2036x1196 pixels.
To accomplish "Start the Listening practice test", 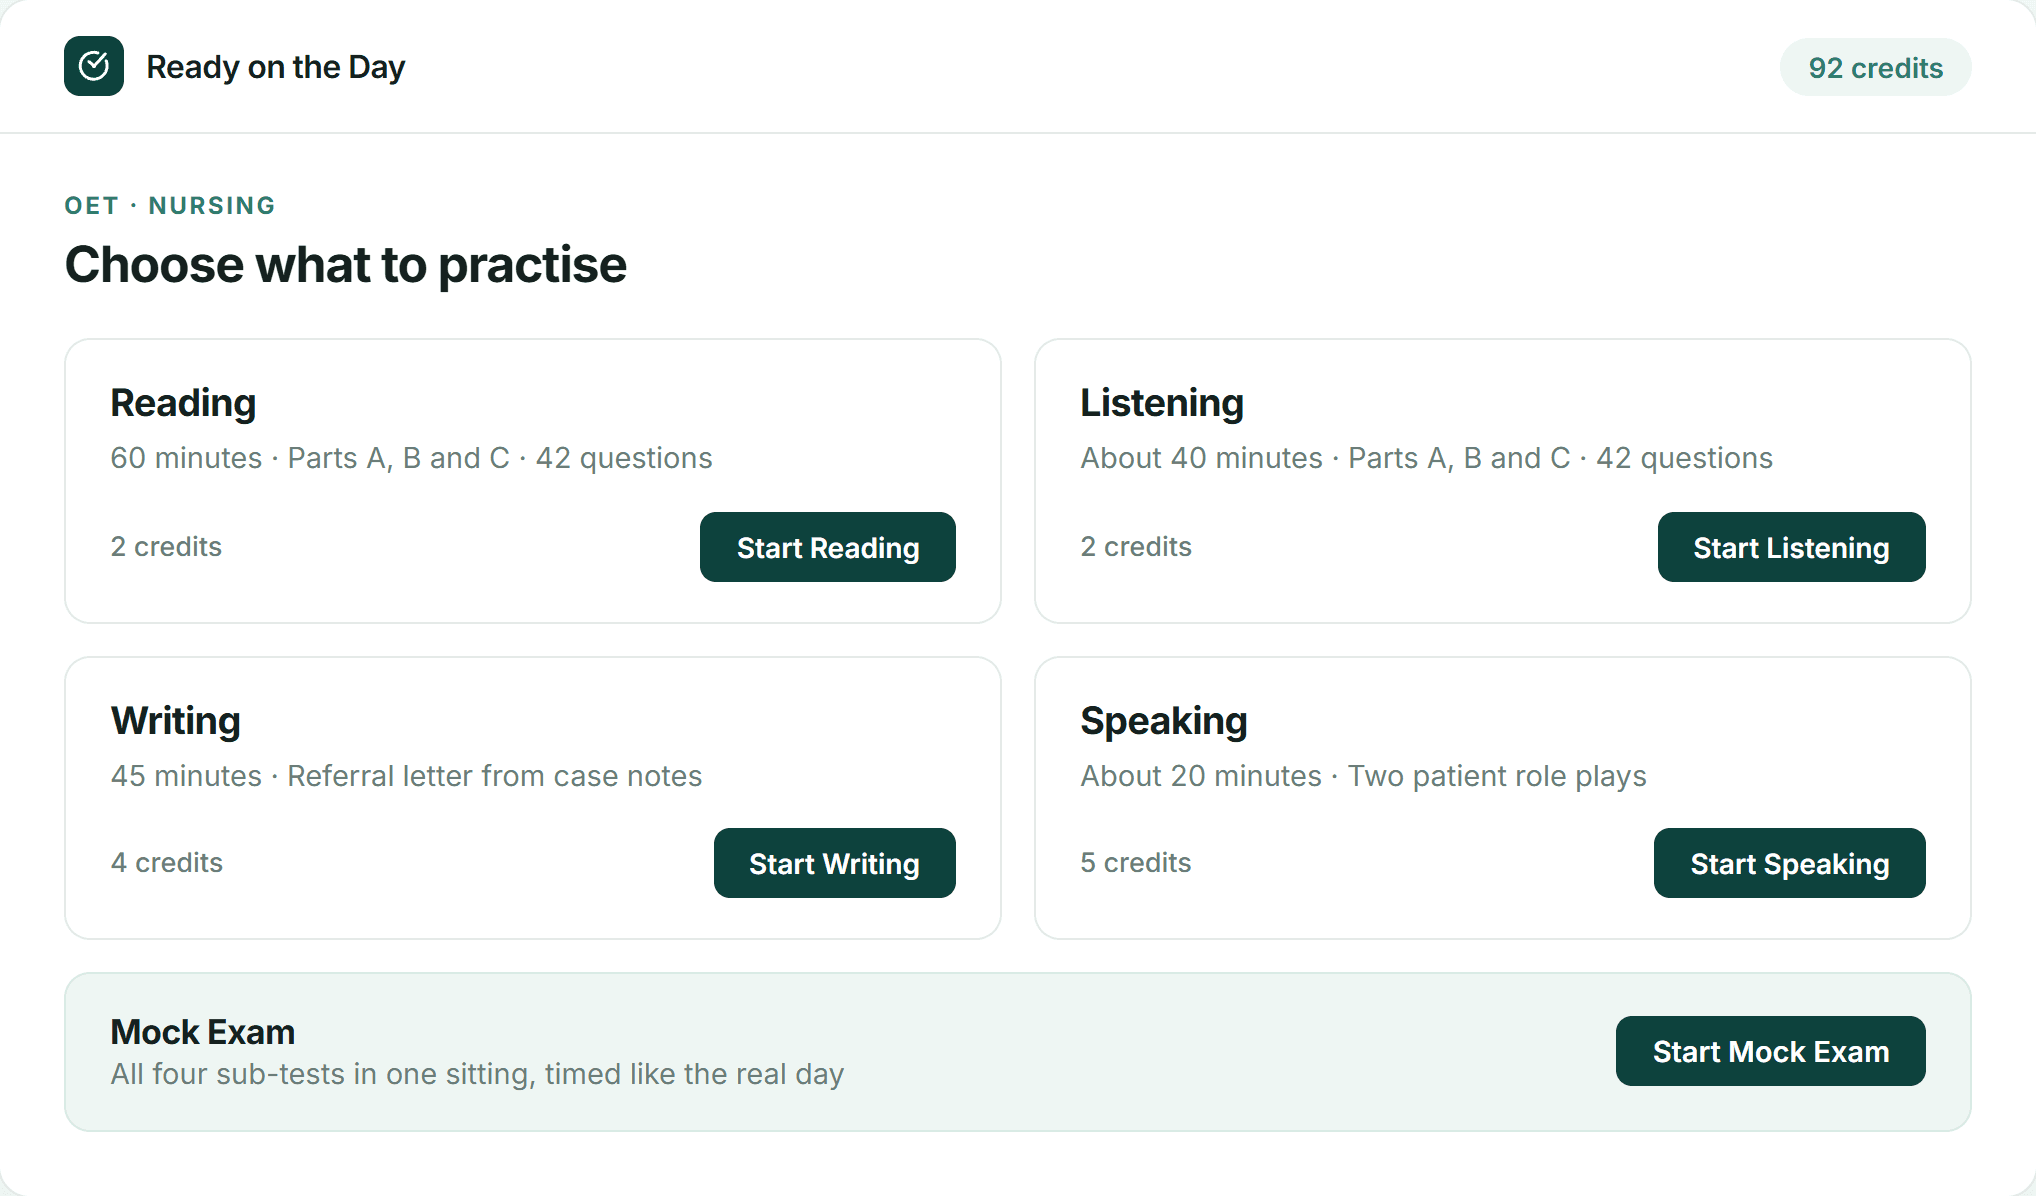I will (1791, 547).
